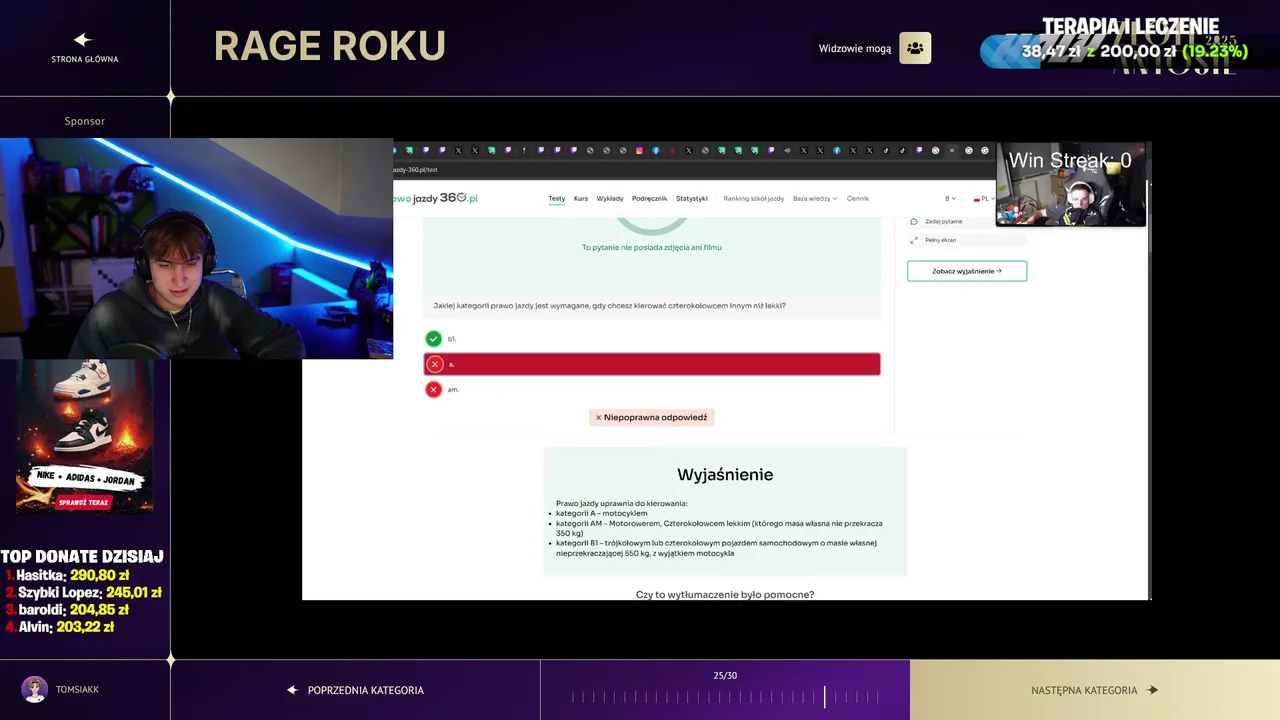Click 'Czy to wytłumaczenie było pomocne?' text
This screenshot has height=720, width=1280.
coord(725,595)
